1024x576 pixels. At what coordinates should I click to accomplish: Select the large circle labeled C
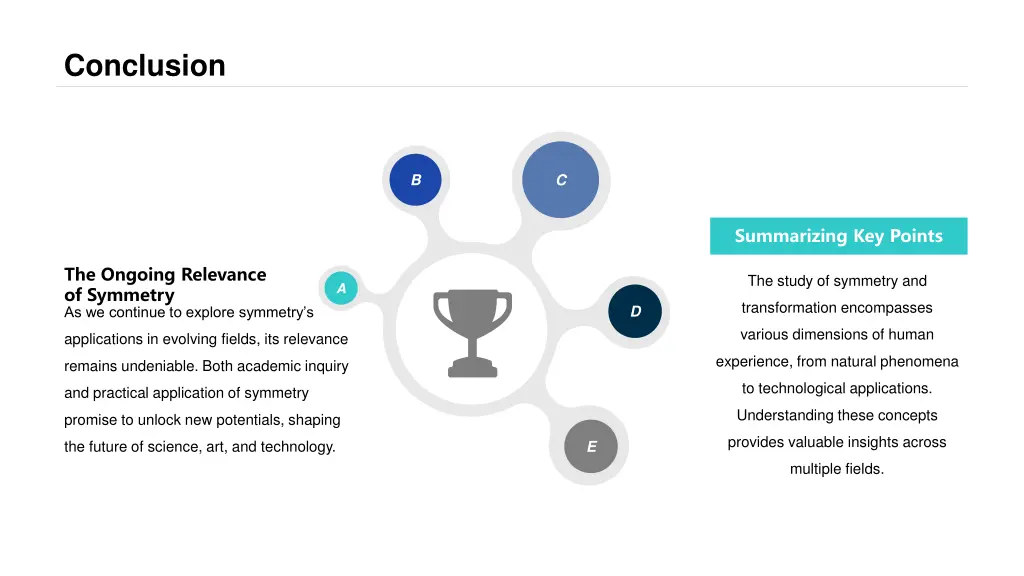point(560,180)
